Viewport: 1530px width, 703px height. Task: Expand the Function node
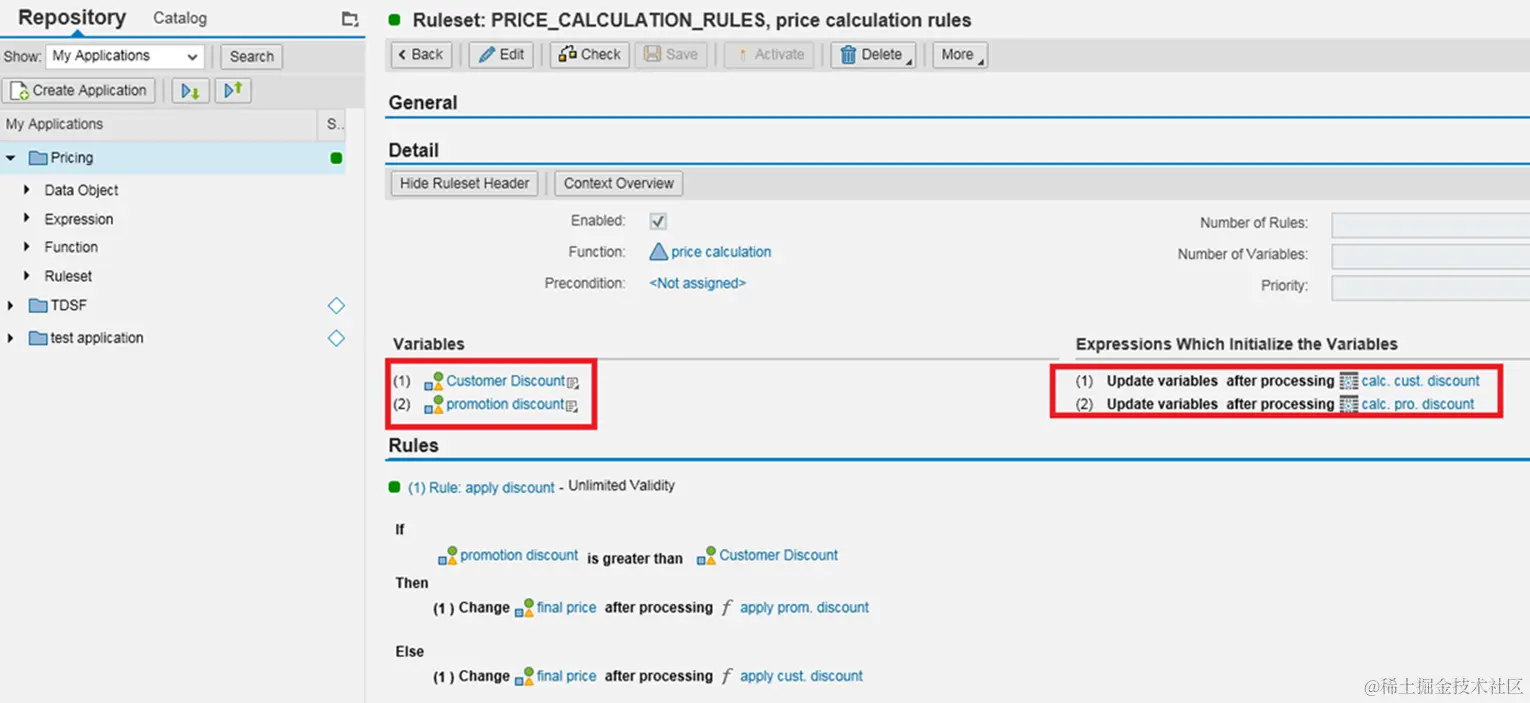27,247
